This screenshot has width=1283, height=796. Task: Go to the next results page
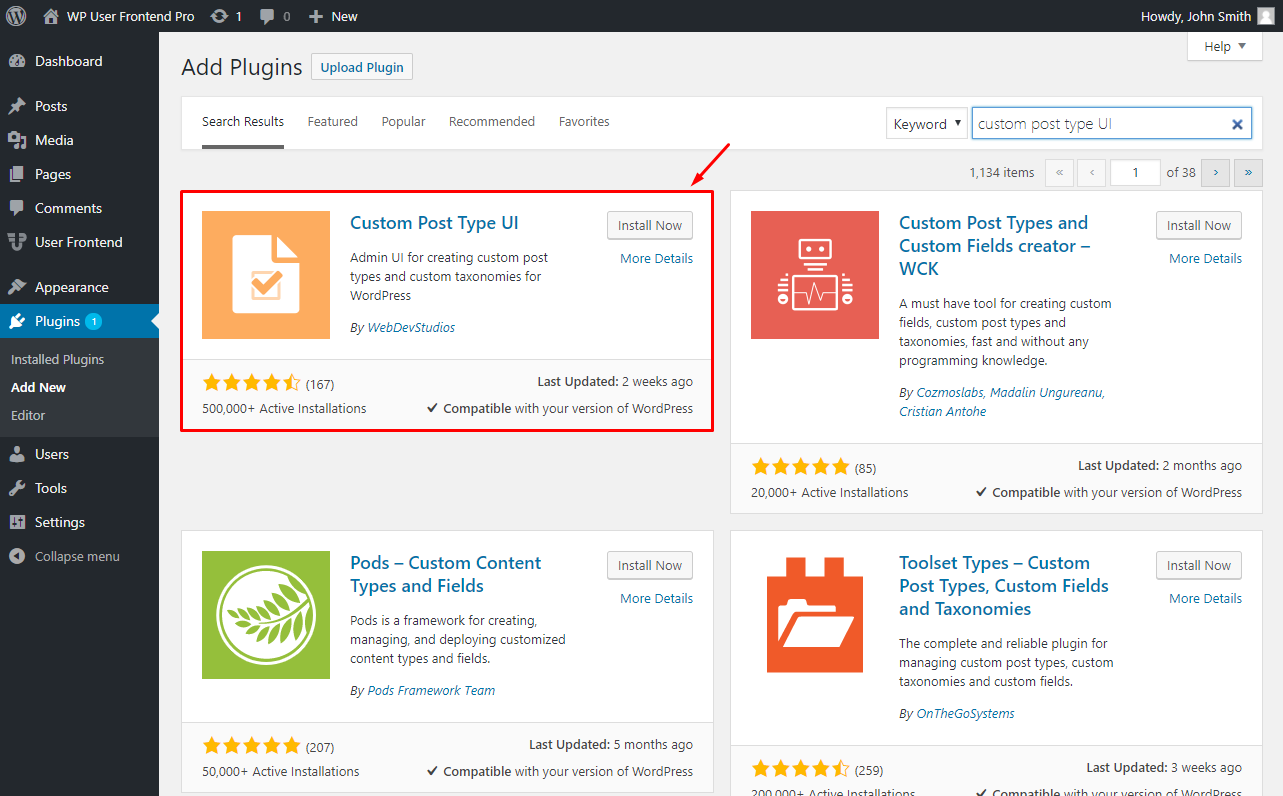[x=1215, y=172]
